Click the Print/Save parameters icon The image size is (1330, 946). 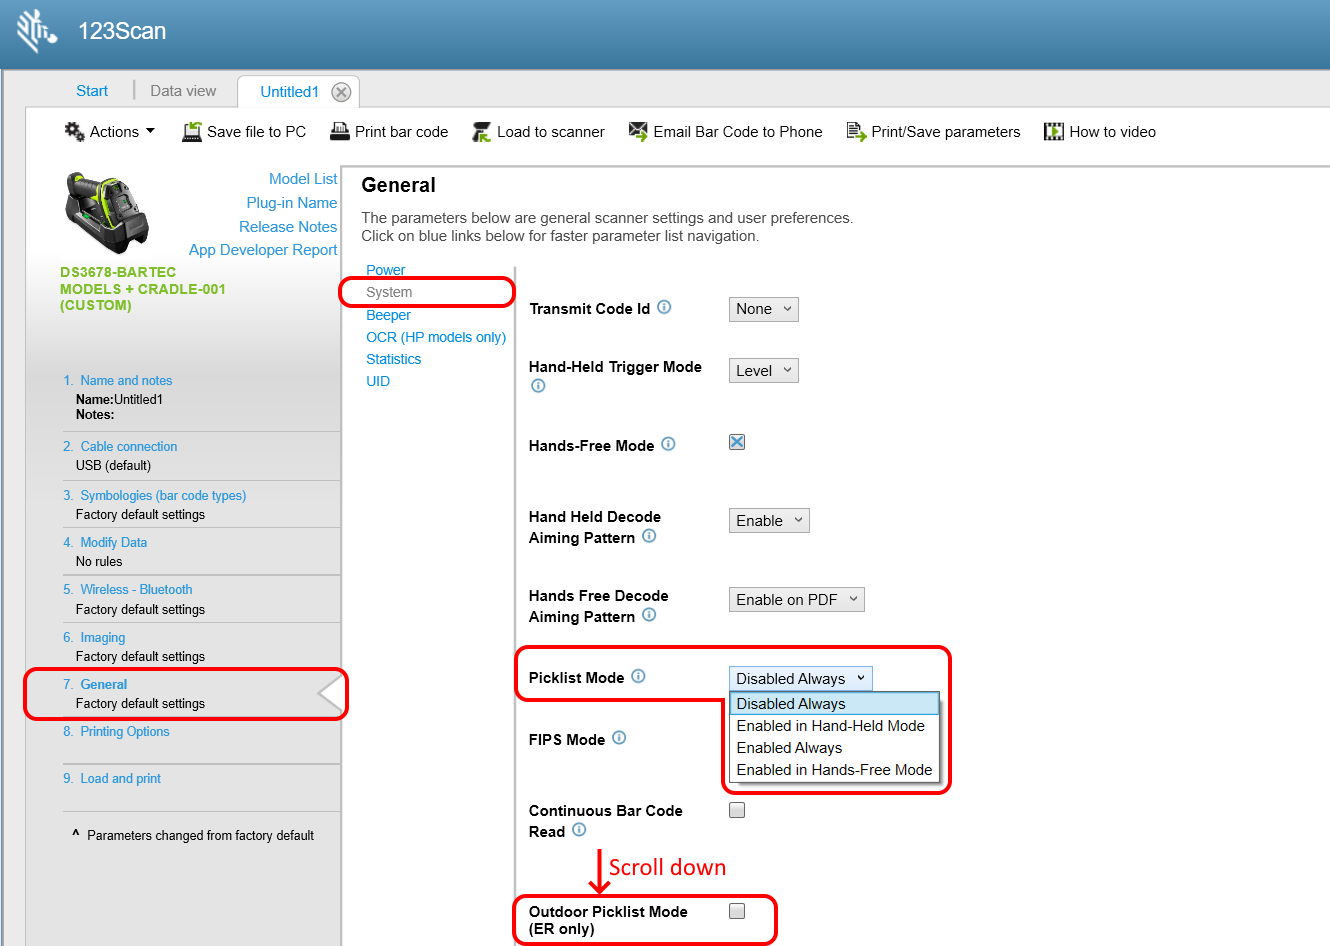pos(856,131)
